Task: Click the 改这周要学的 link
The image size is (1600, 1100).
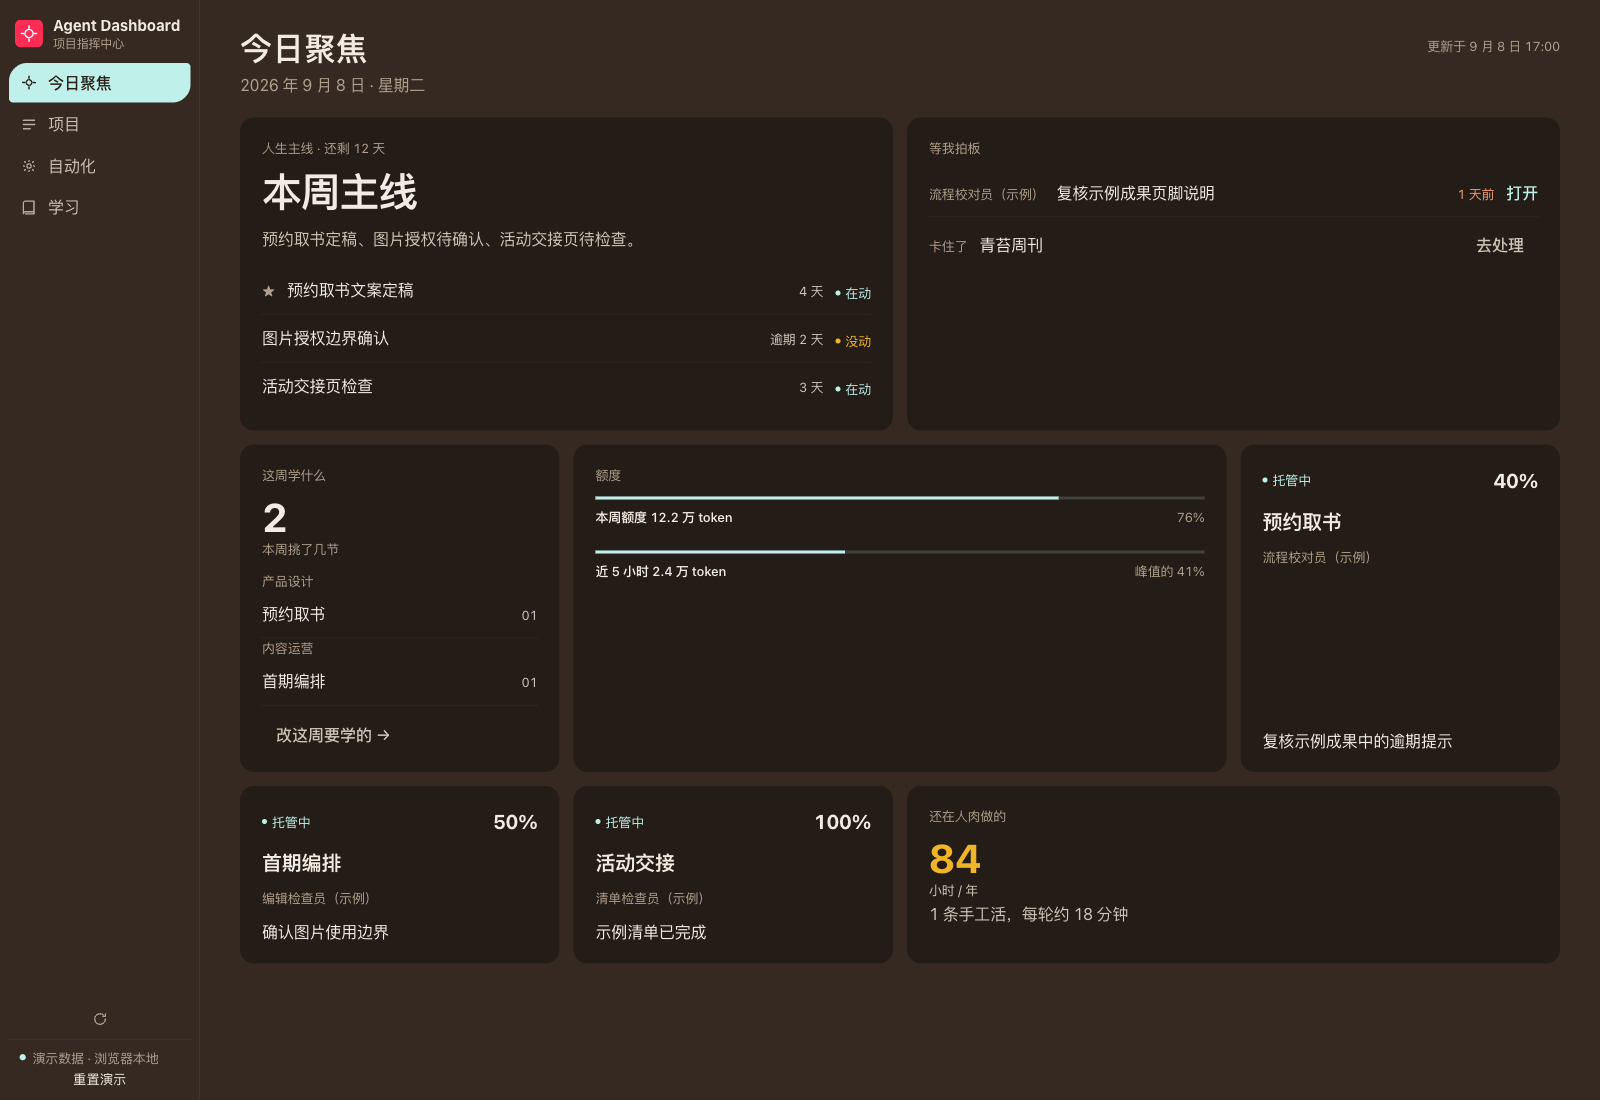Action: 333,735
